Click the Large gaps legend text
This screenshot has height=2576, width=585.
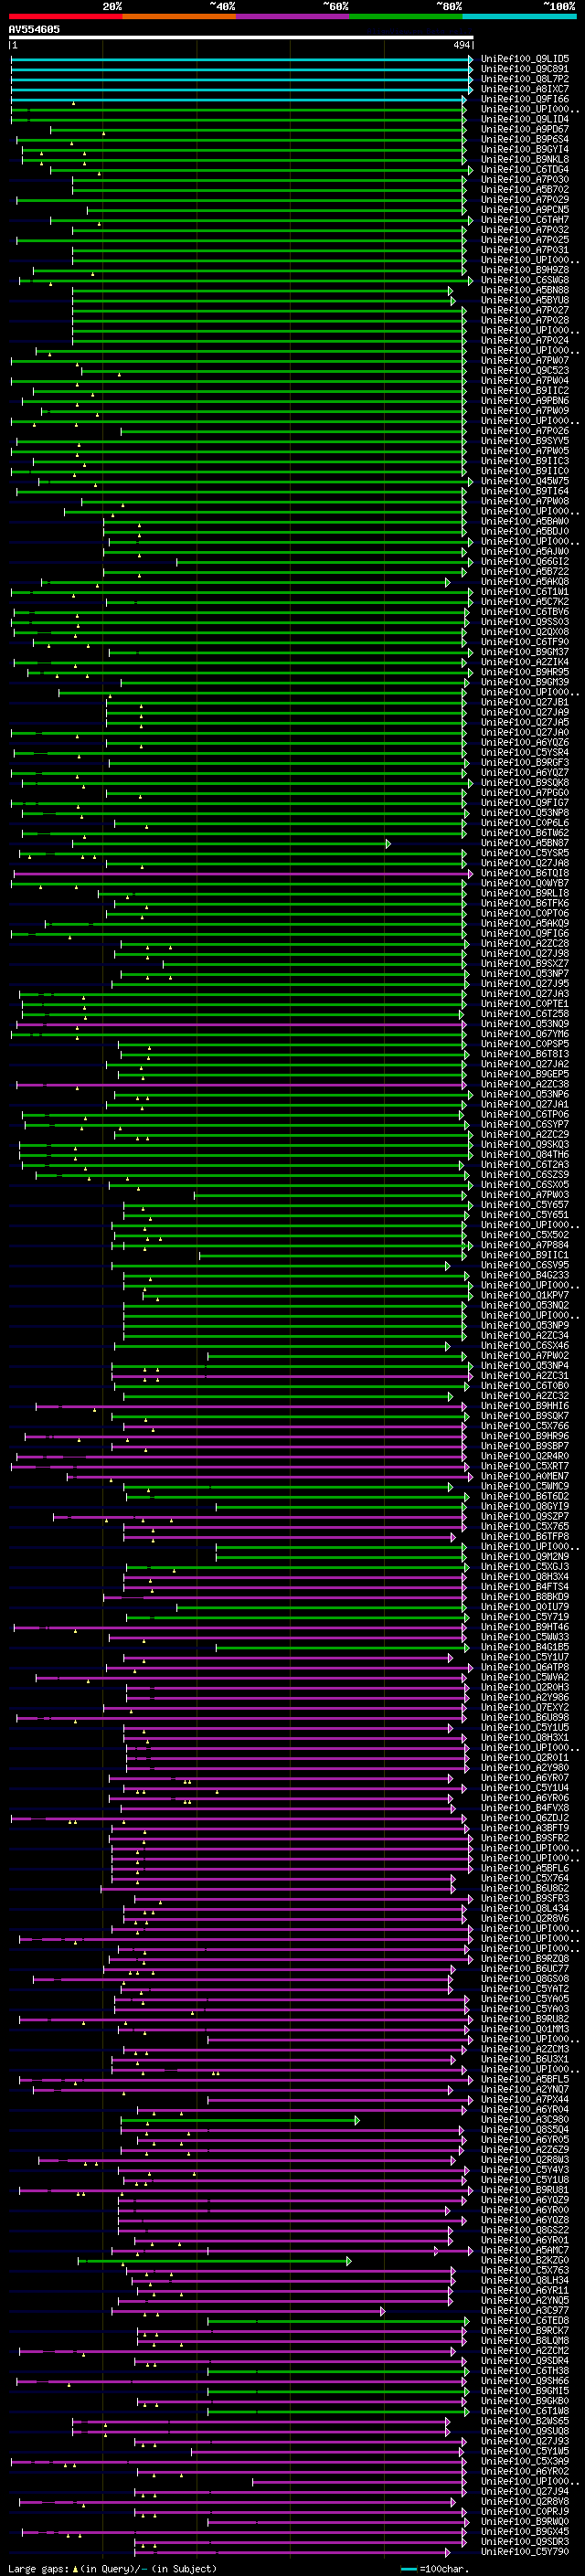112,2568
